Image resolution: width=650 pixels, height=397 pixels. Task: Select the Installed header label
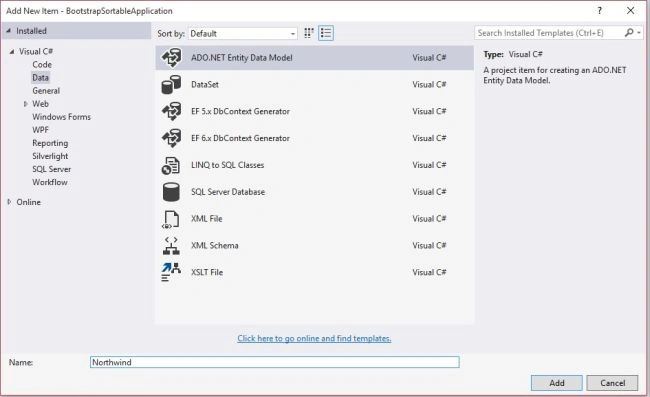point(32,31)
